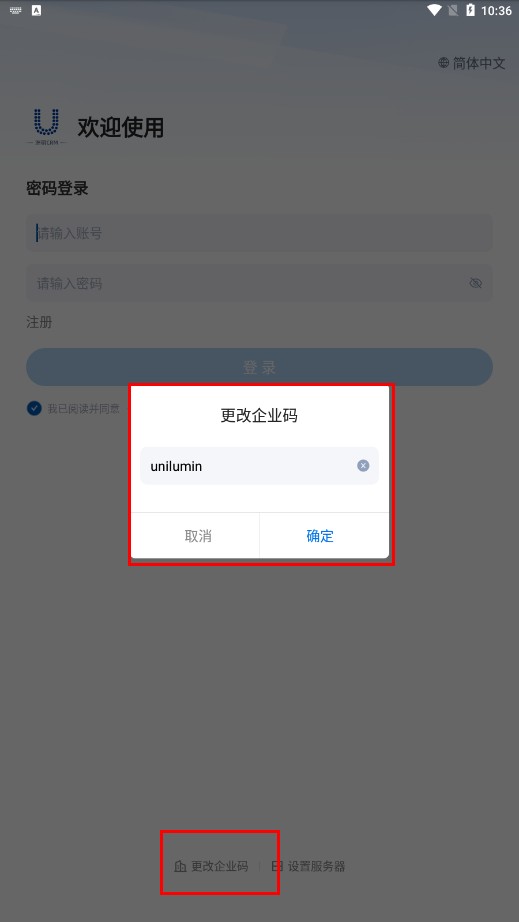Tap the Wi-Fi status bar icon
The image size is (519, 922).
(x=434, y=10)
